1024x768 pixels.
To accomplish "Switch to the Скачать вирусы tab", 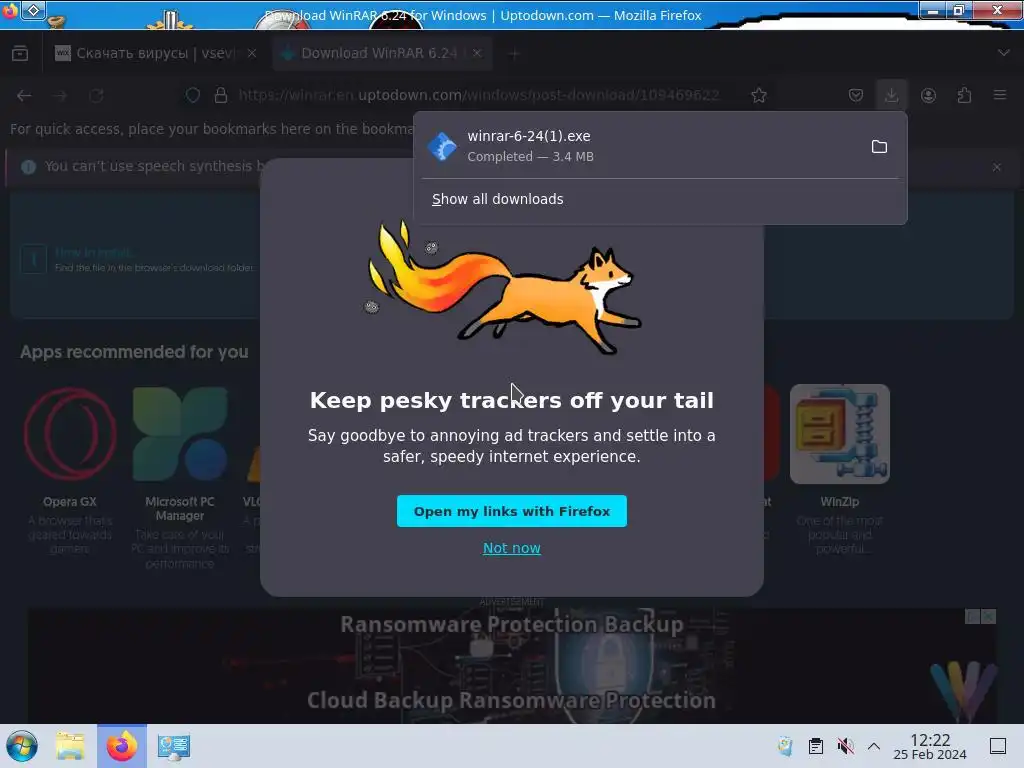I will pyautogui.click(x=155, y=54).
